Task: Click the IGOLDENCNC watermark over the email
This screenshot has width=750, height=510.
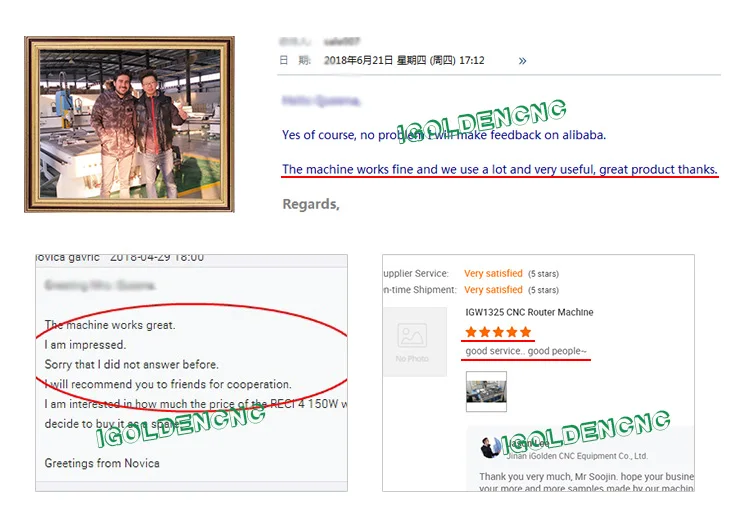Action: [482, 121]
